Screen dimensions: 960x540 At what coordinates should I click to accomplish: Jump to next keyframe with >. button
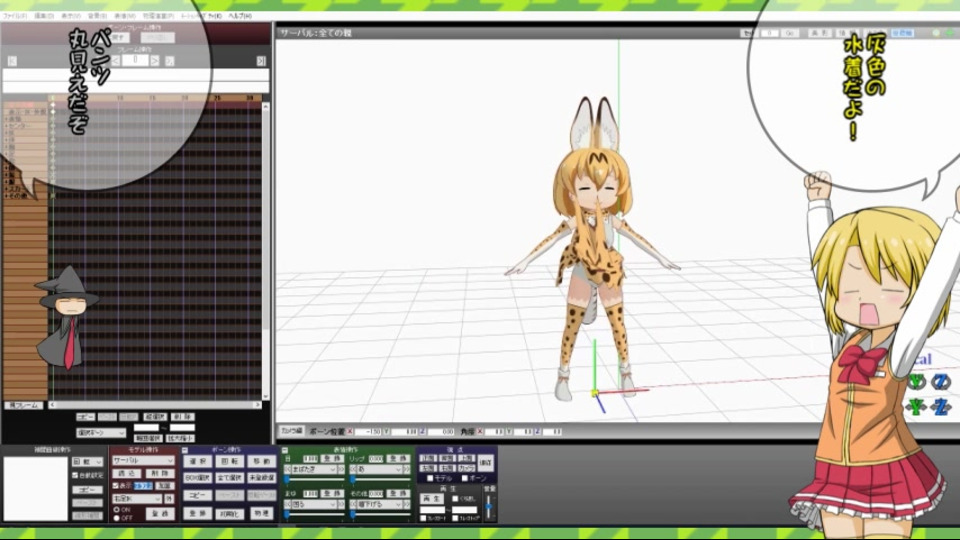pyautogui.click(x=170, y=61)
